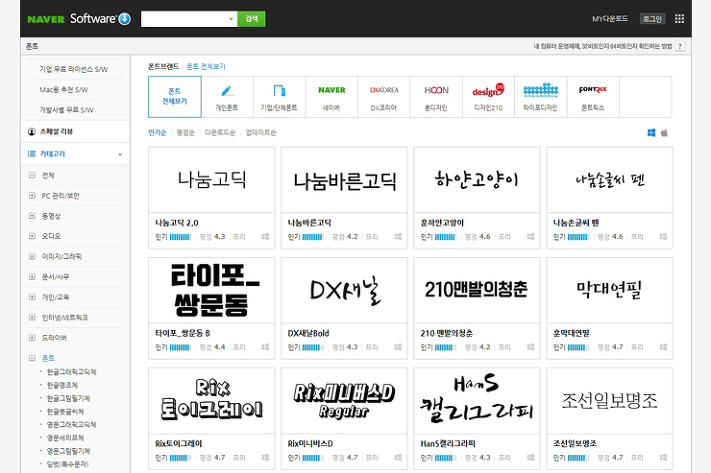Sort fonts by 평점순
Image resolution: width=711 pixels, height=473 pixels.
(185, 132)
